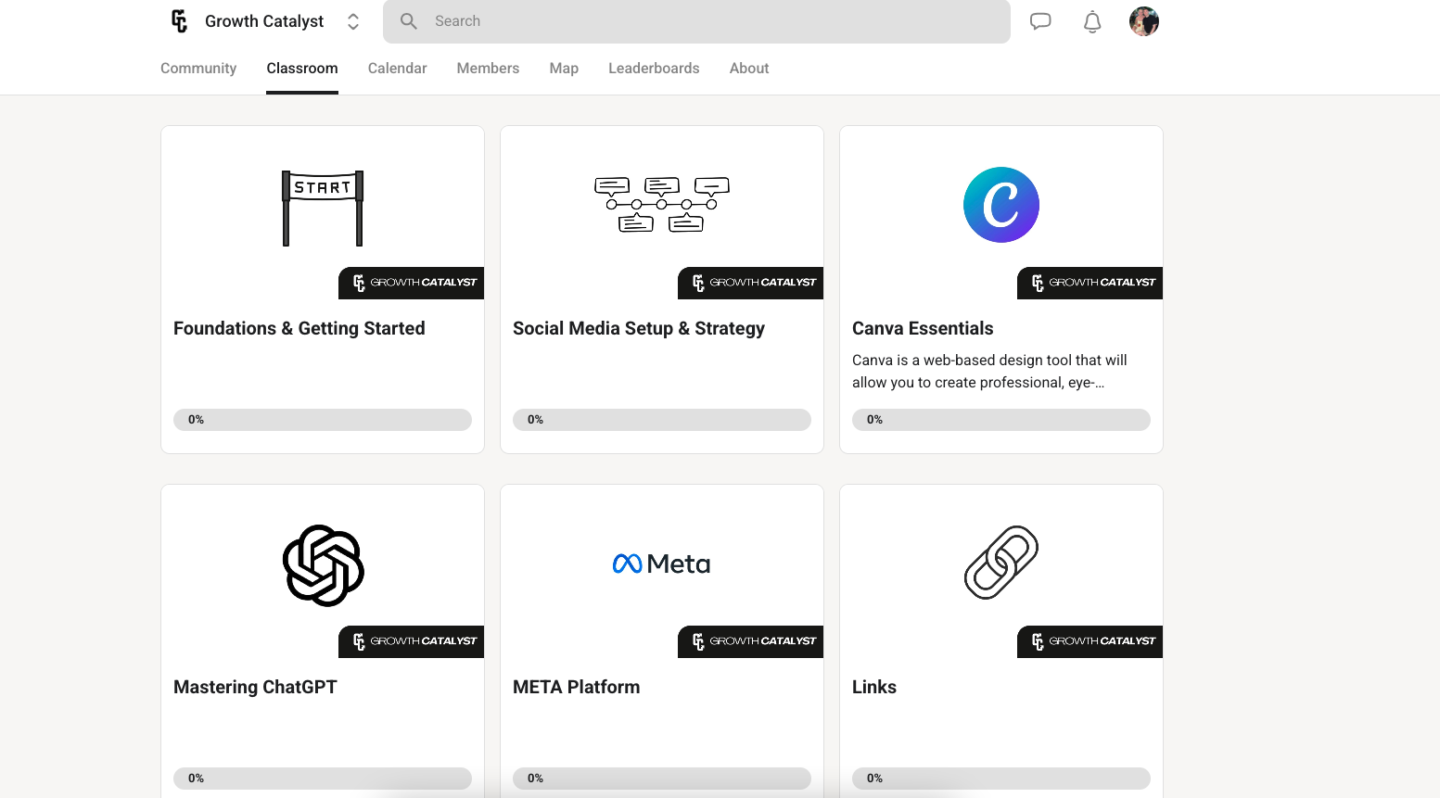Open the Mastering ChatGPT course title
The height and width of the screenshot is (798, 1440).
tap(255, 687)
